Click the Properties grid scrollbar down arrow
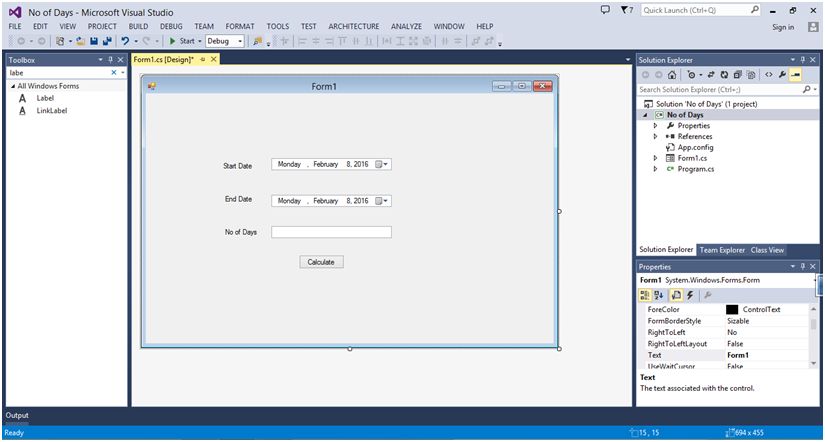 814,363
